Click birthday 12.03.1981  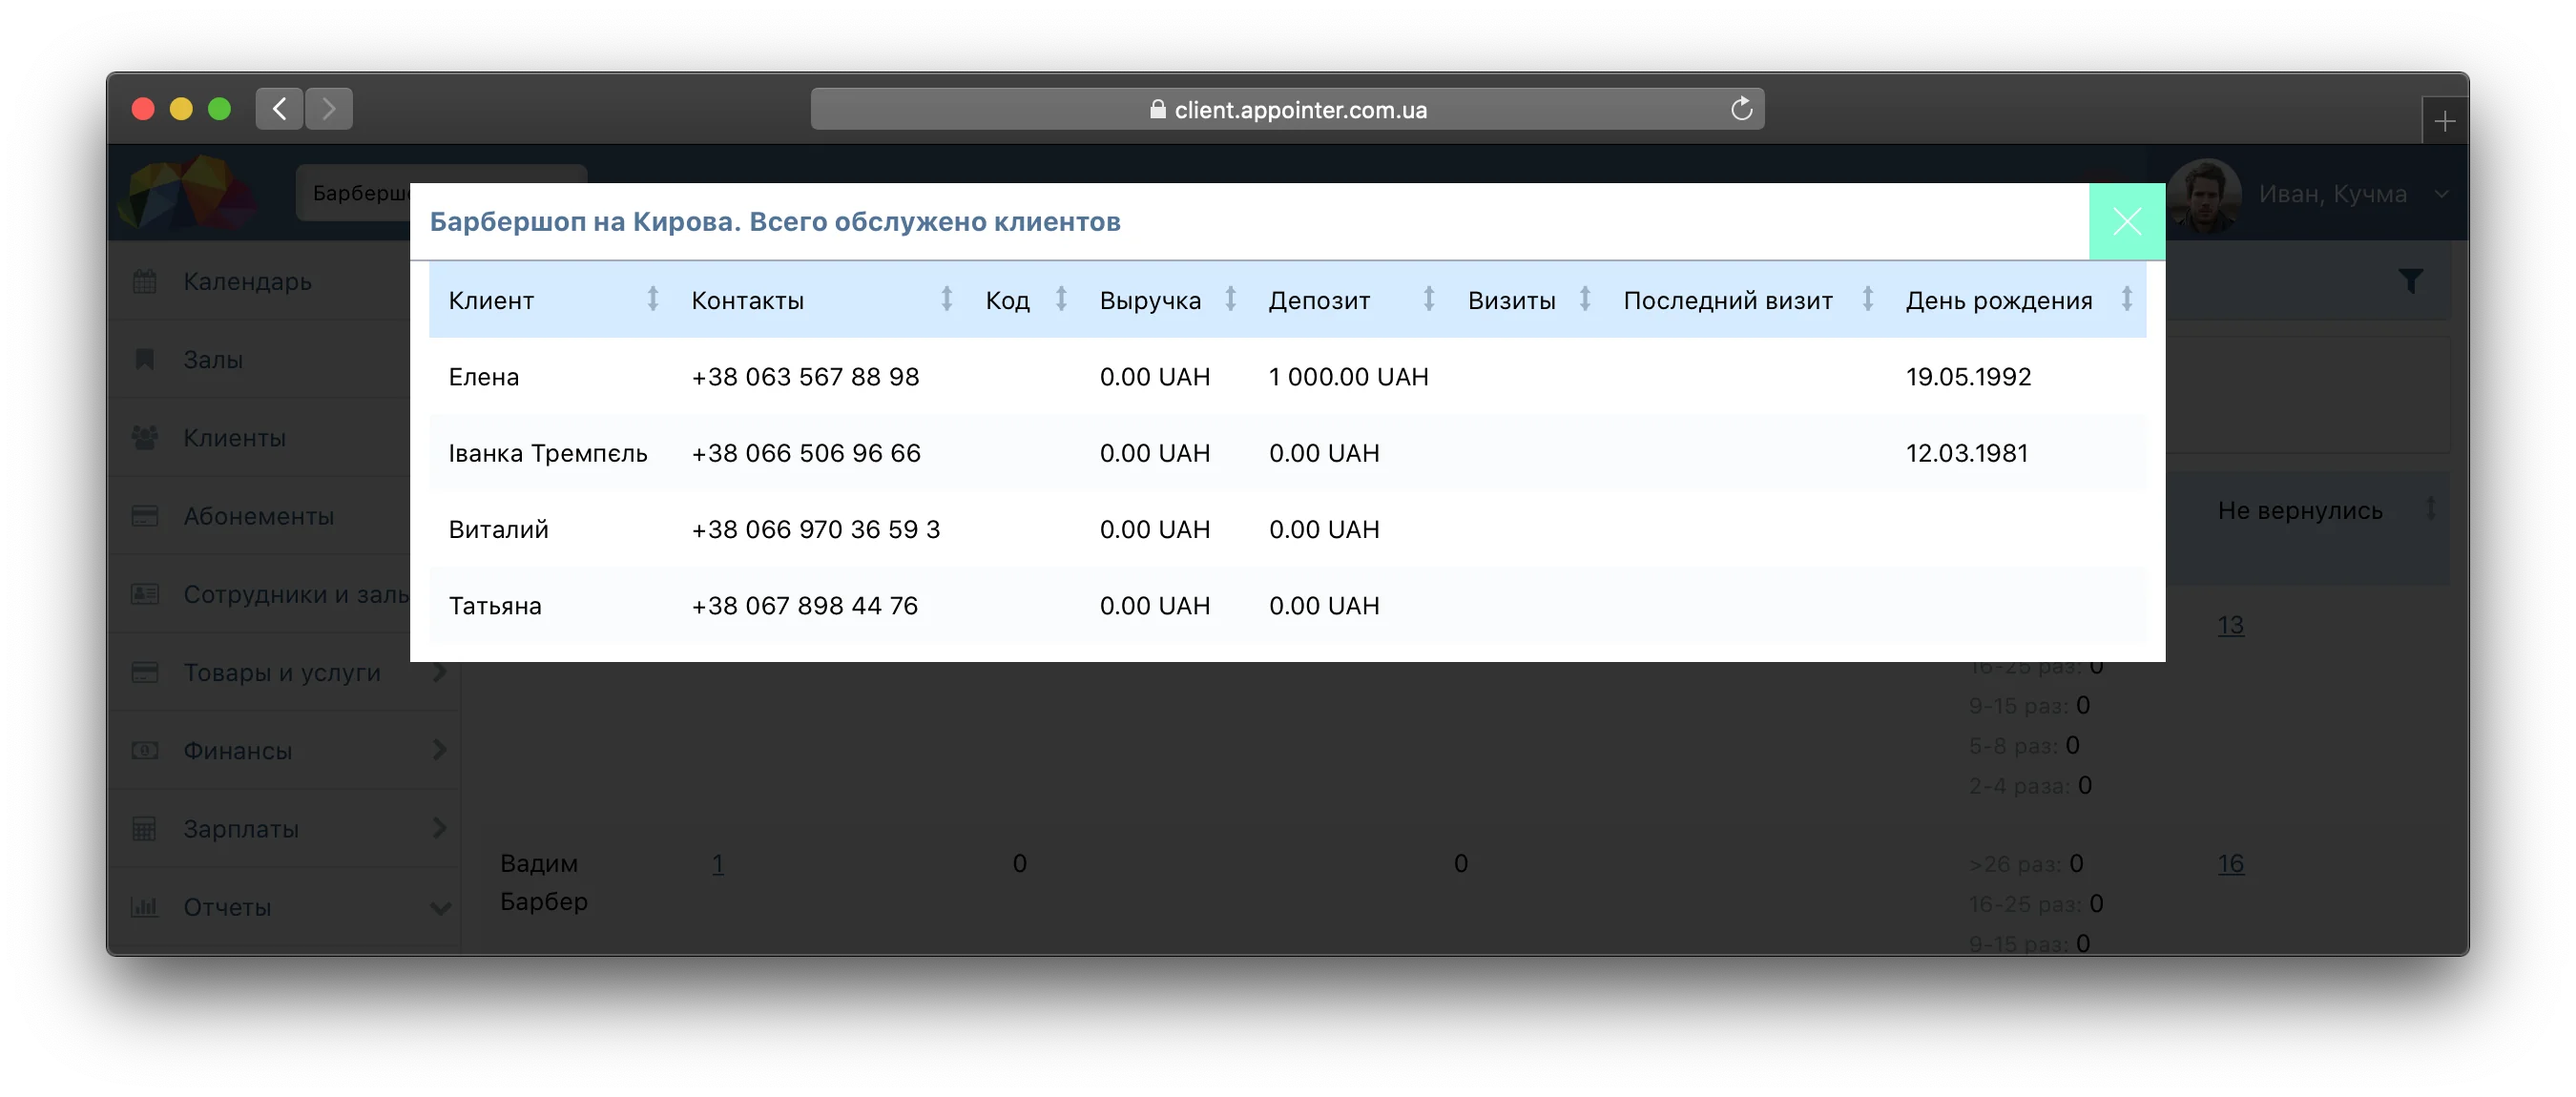[x=1967, y=453]
